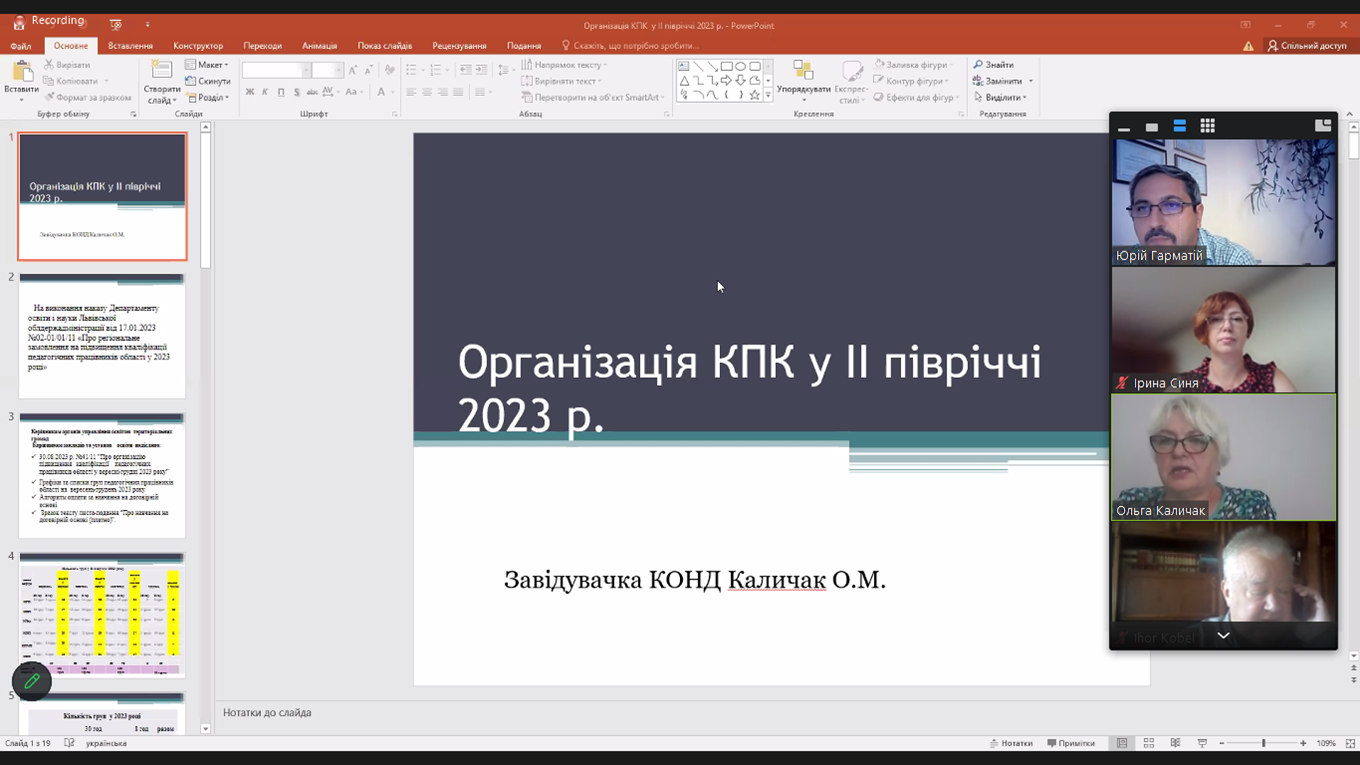Start slideshow from the status bar icon

[x=1202, y=744]
